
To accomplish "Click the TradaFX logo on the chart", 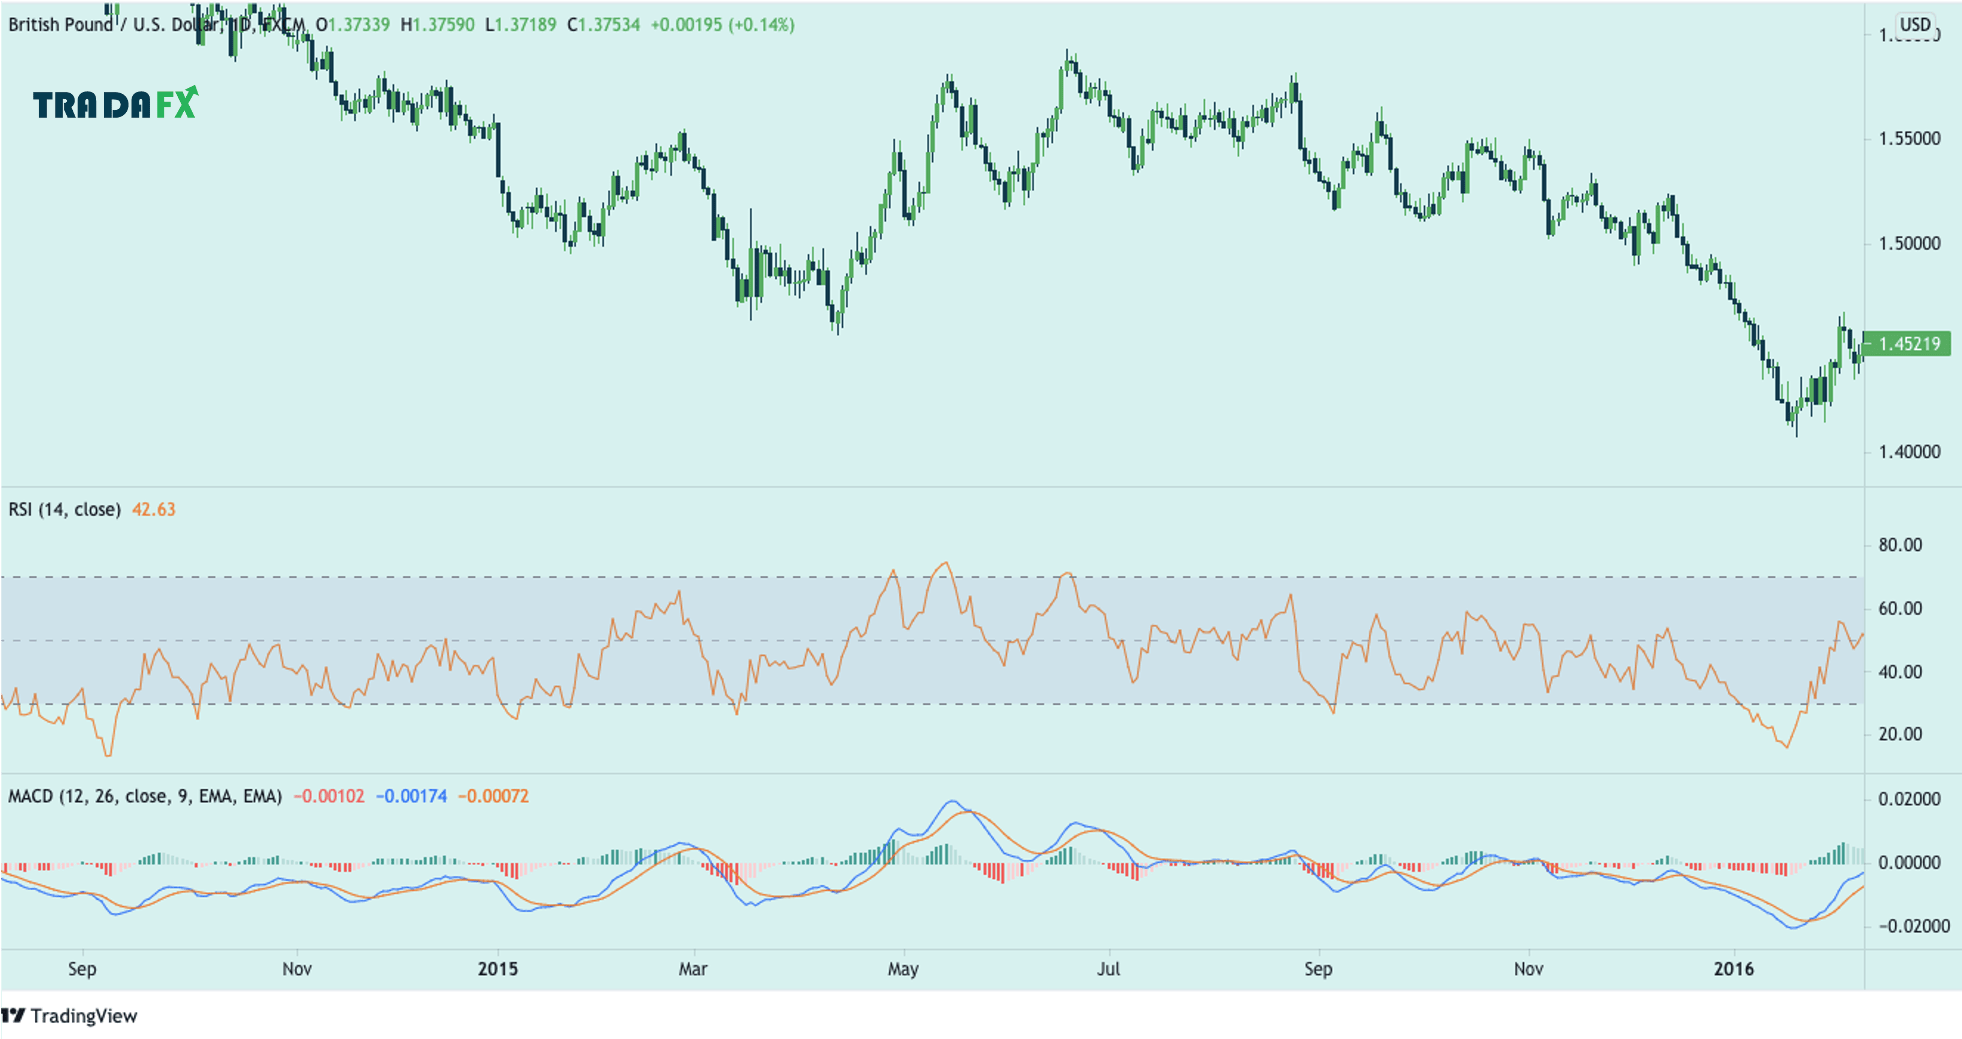I will (x=115, y=103).
